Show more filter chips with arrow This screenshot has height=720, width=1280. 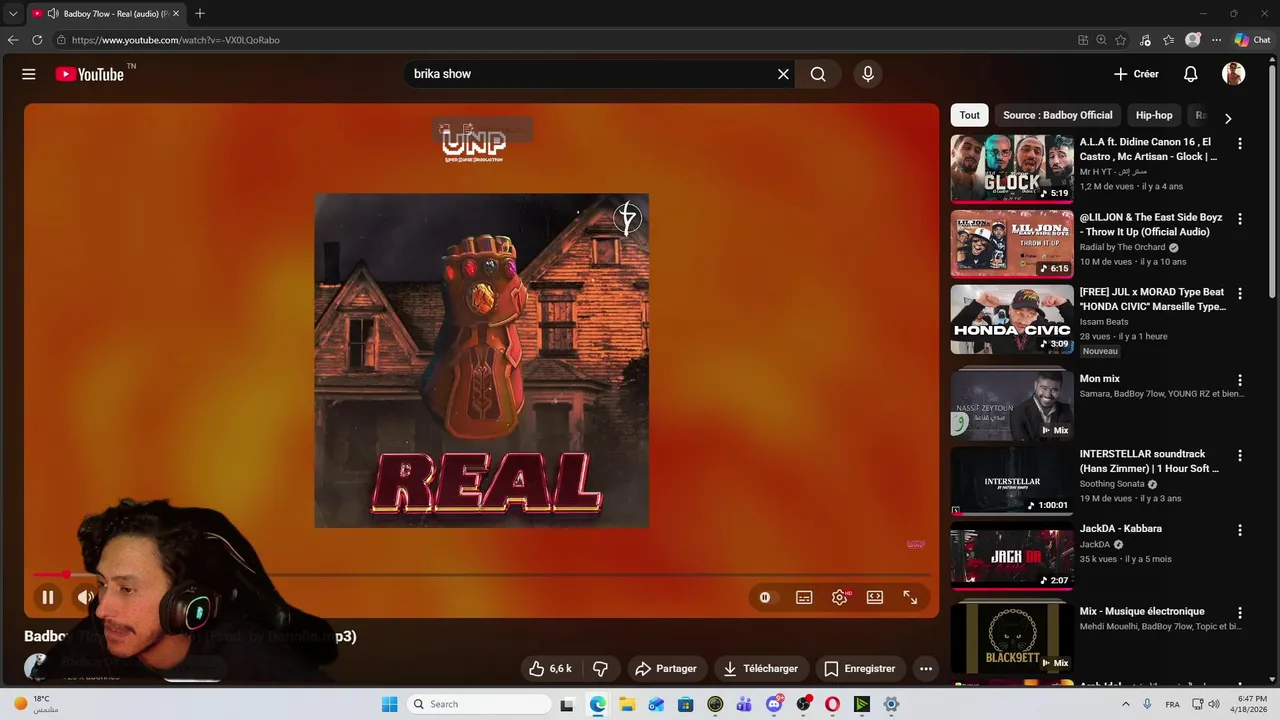[1228, 118]
